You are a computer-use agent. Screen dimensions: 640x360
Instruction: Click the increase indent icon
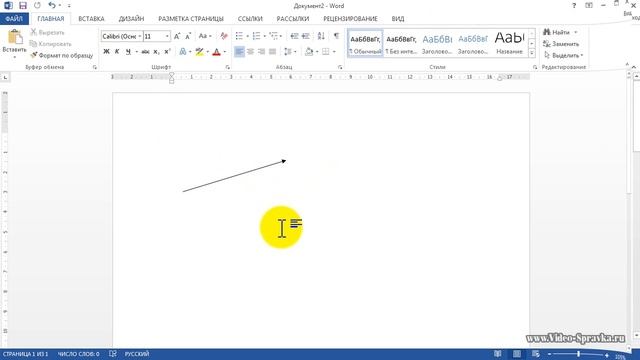[x=306, y=36]
